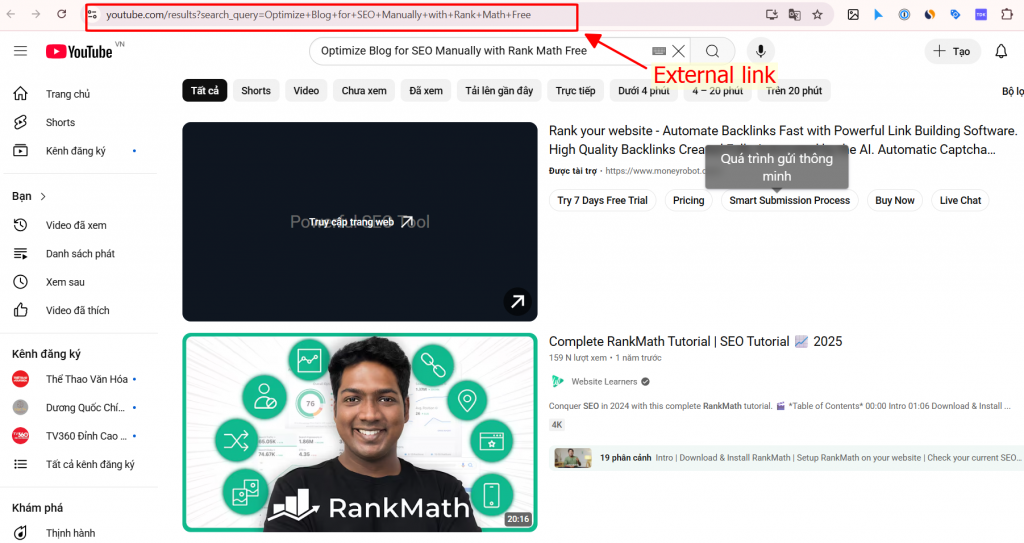Screen dimensions: 1024x543
Task: Open the dark ad thumbnail Truy cập trang web
Action: coord(360,222)
